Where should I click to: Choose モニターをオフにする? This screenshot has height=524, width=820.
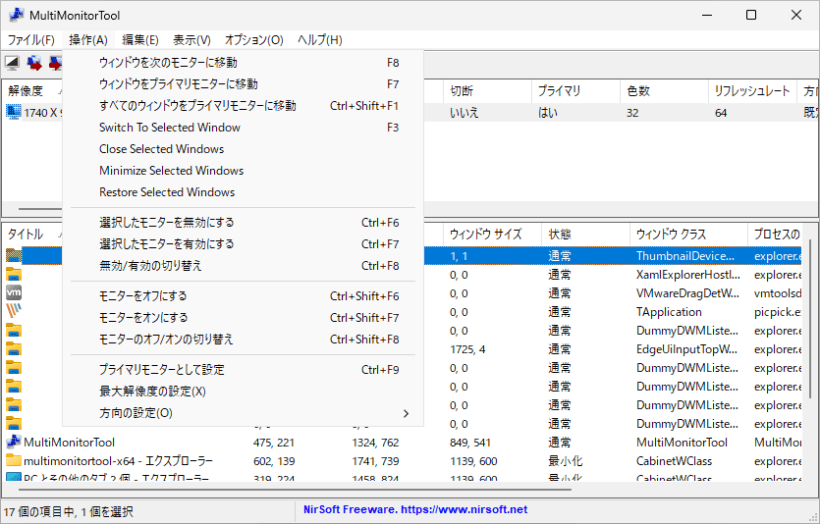click(x=243, y=296)
